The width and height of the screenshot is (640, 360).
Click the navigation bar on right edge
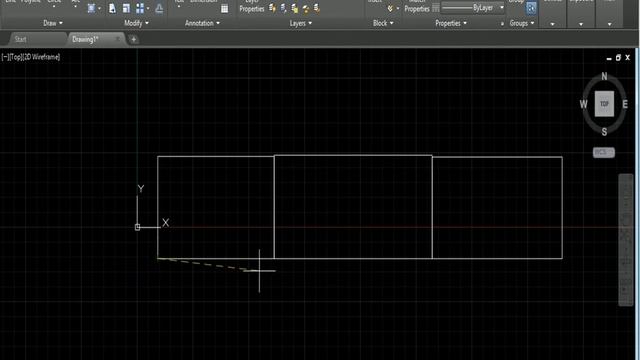[x=626, y=240]
